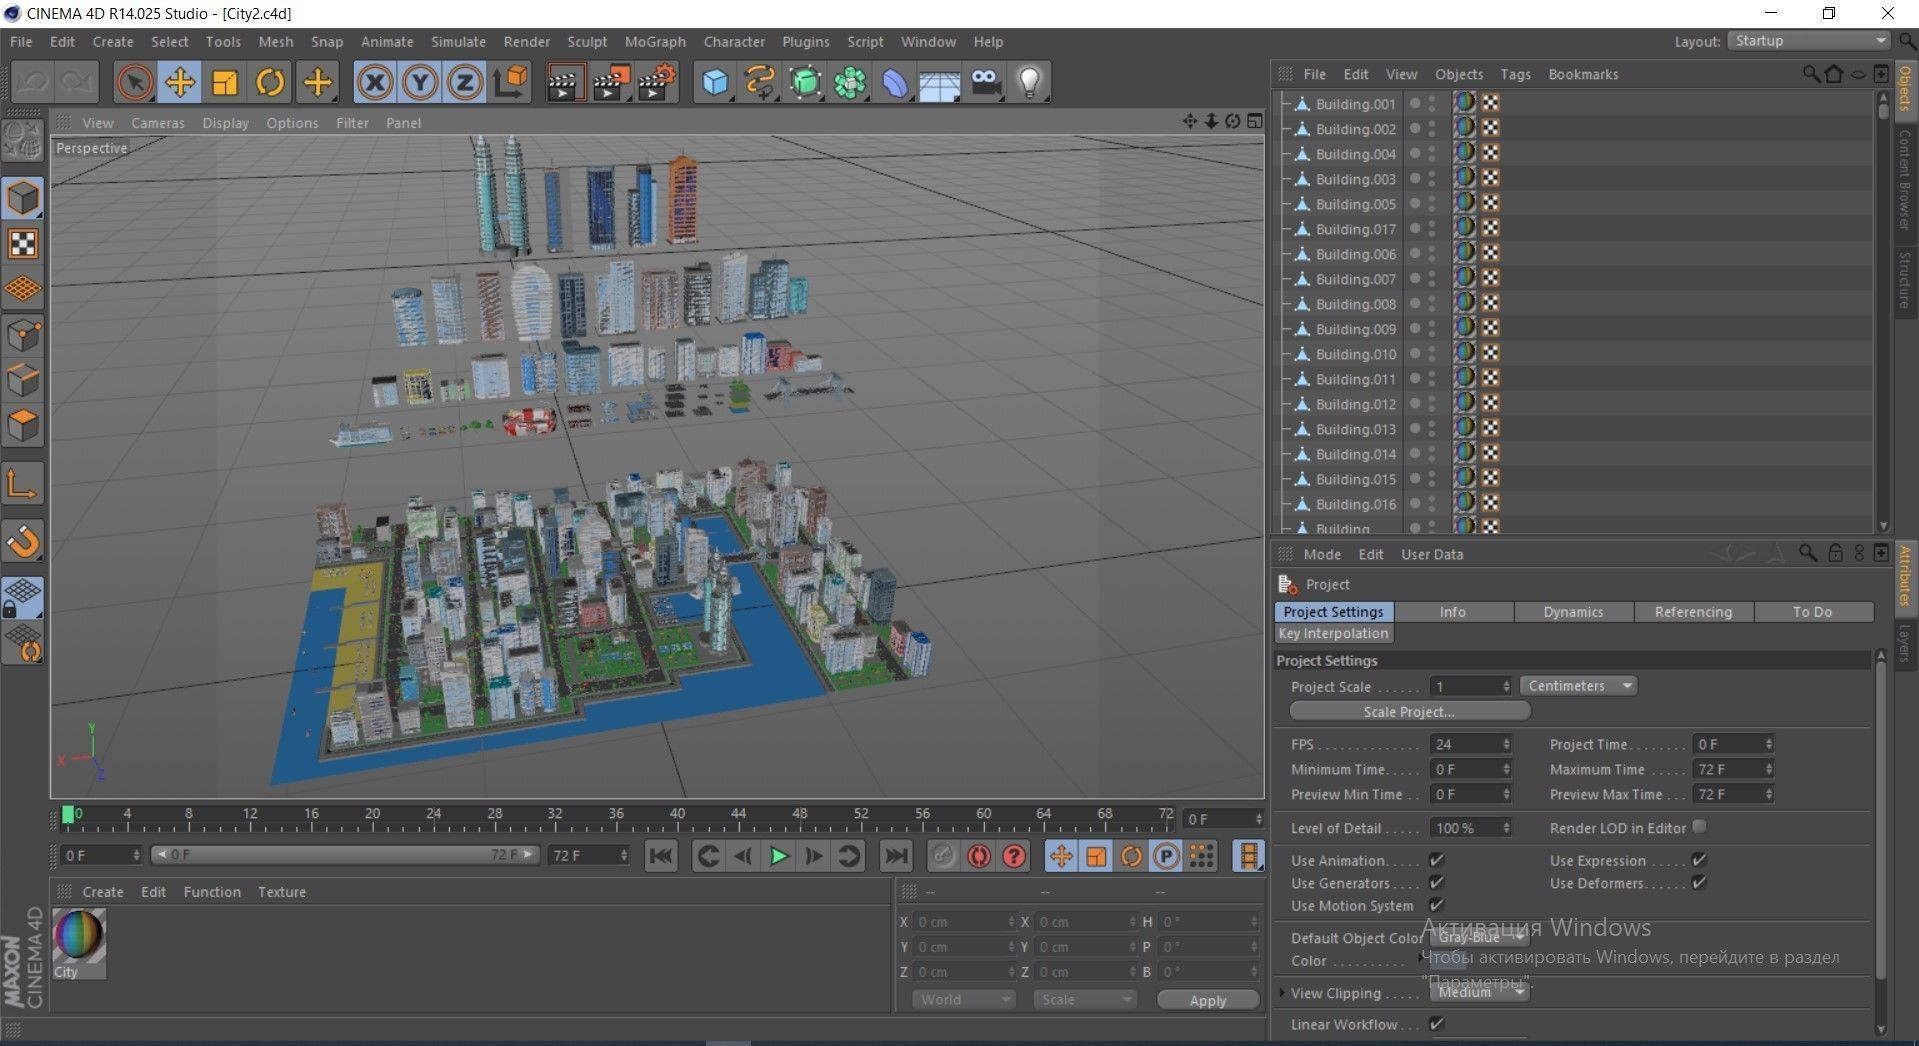Open the Array modeling objects
The width and height of the screenshot is (1919, 1046).
pyautogui.click(x=850, y=82)
